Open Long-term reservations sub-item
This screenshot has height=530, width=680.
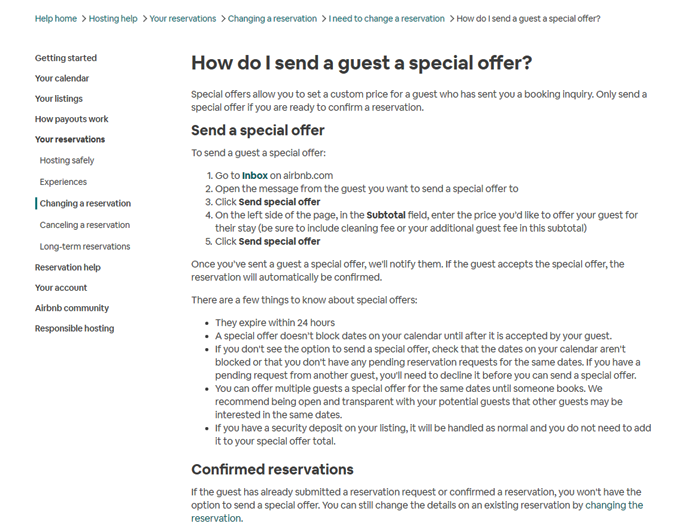tap(85, 246)
